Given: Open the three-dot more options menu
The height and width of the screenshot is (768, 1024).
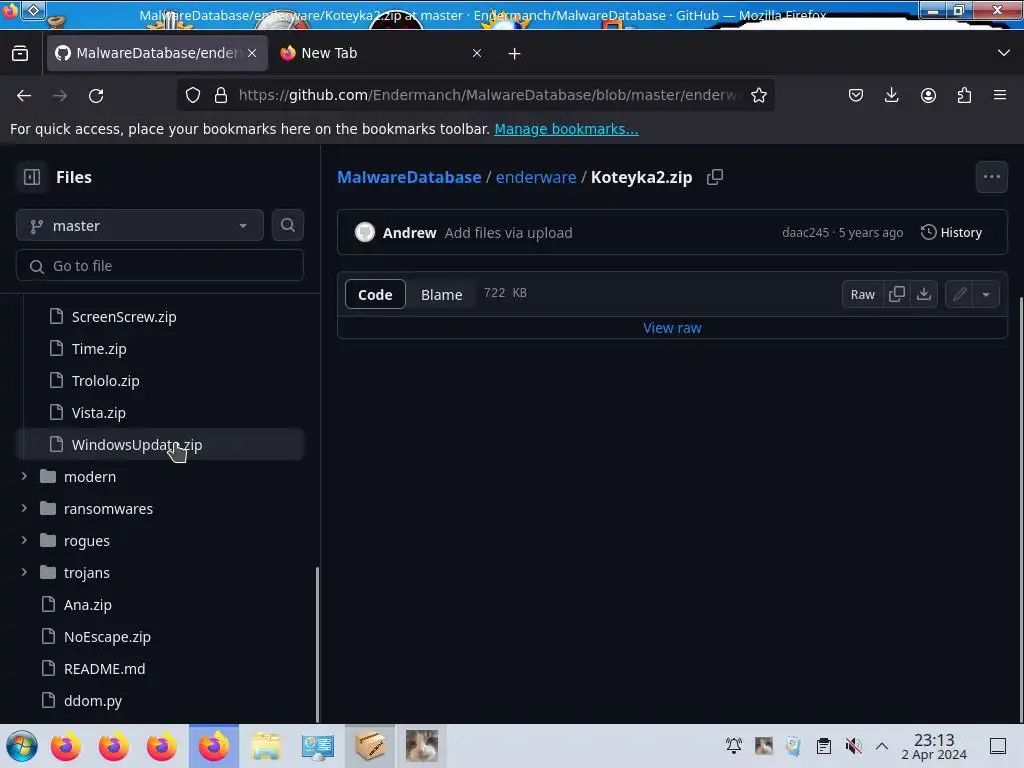Looking at the screenshot, I should (991, 177).
